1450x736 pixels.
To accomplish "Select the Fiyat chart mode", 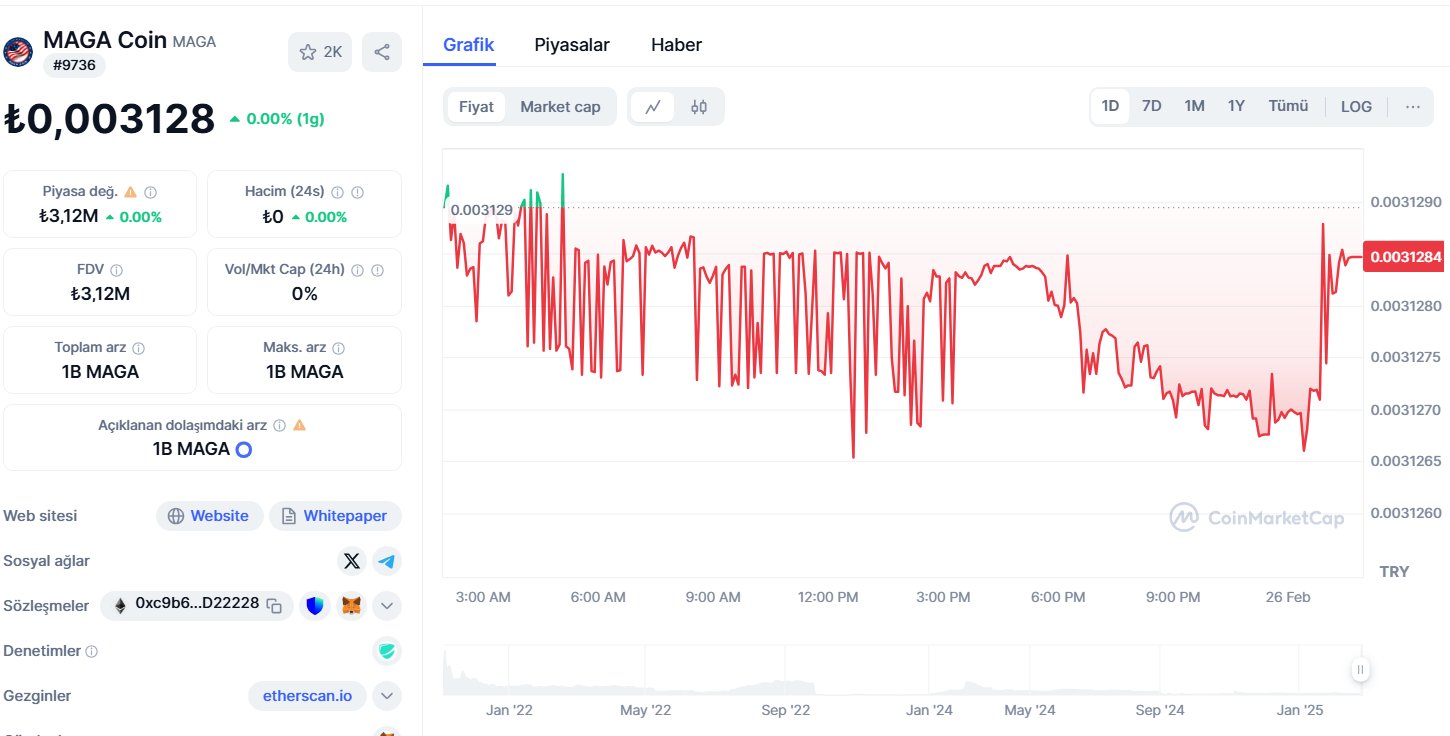I will (476, 107).
